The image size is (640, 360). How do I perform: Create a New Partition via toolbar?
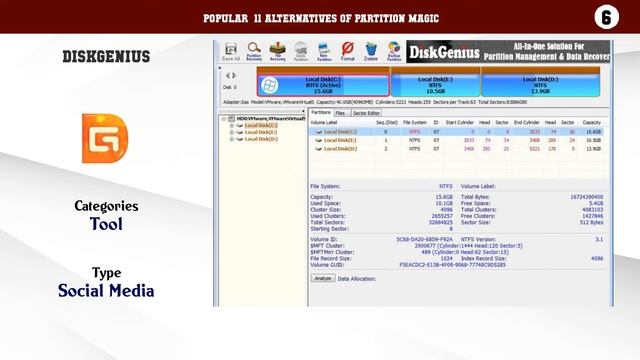324,52
